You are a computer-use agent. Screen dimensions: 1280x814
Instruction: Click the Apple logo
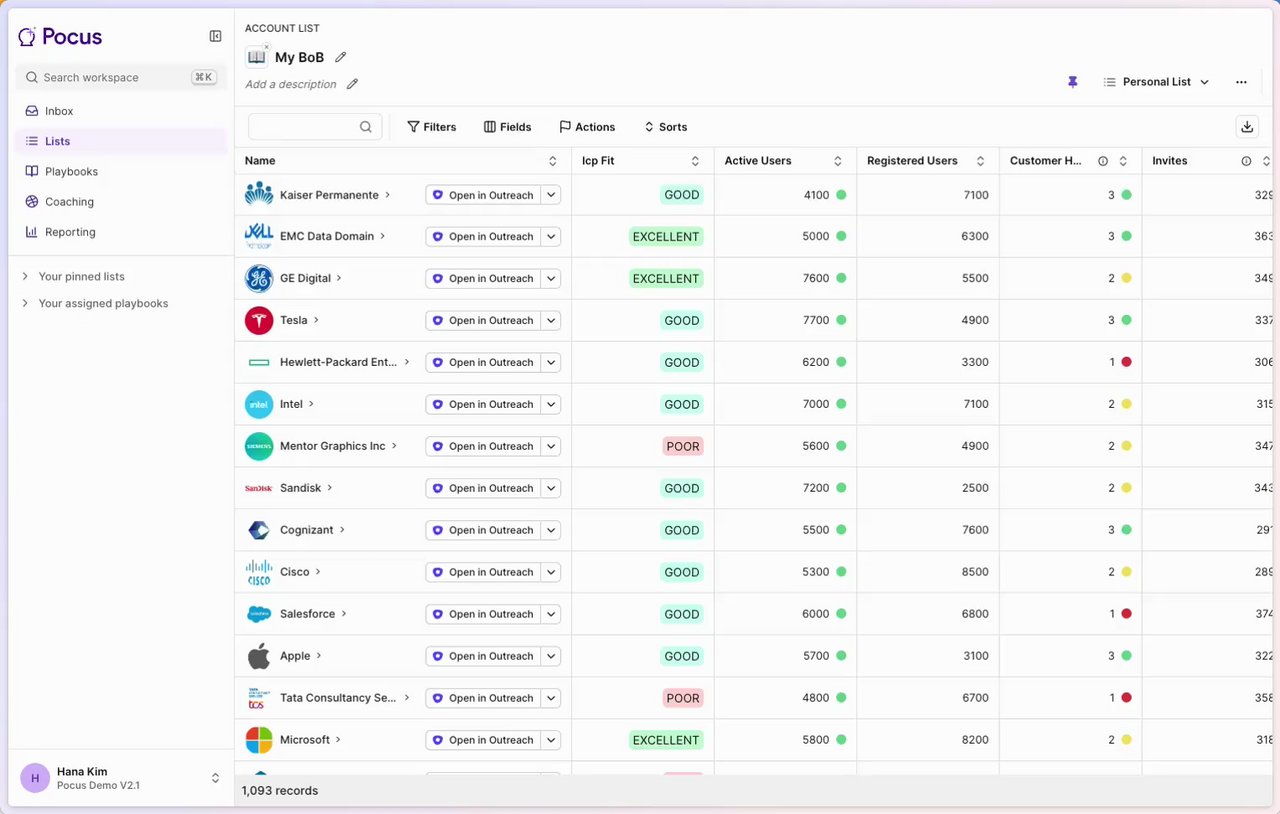[259, 656]
